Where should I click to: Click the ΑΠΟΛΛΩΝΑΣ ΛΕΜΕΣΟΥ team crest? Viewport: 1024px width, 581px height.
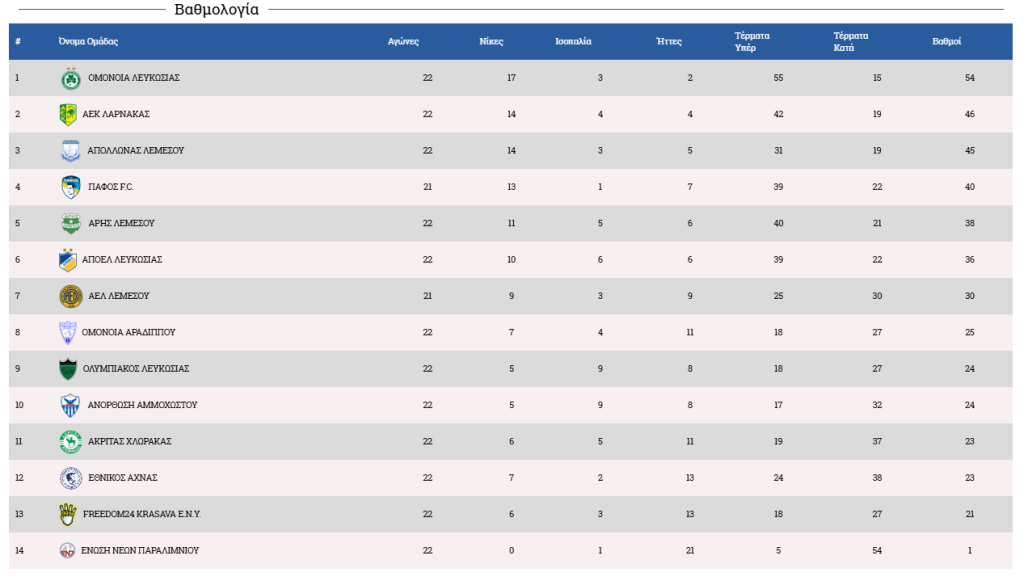tap(70, 151)
